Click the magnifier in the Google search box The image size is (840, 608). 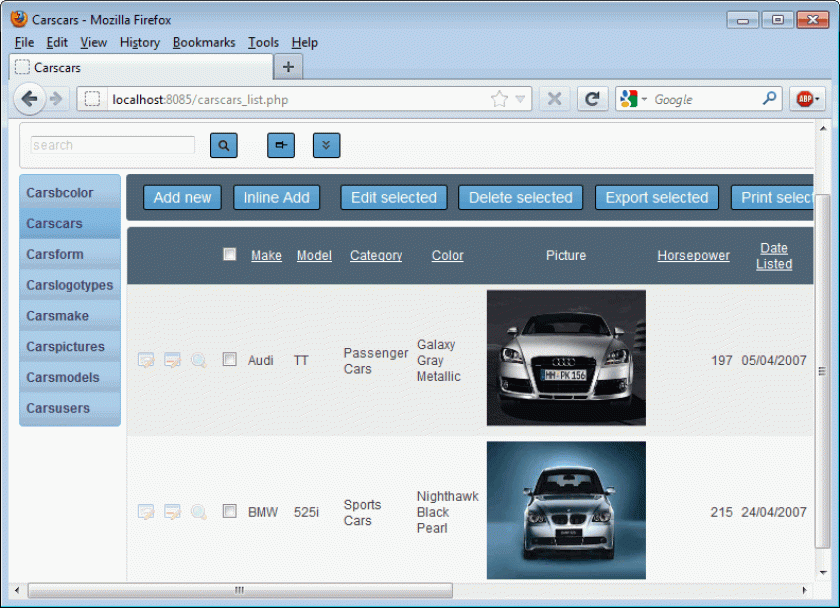(769, 99)
